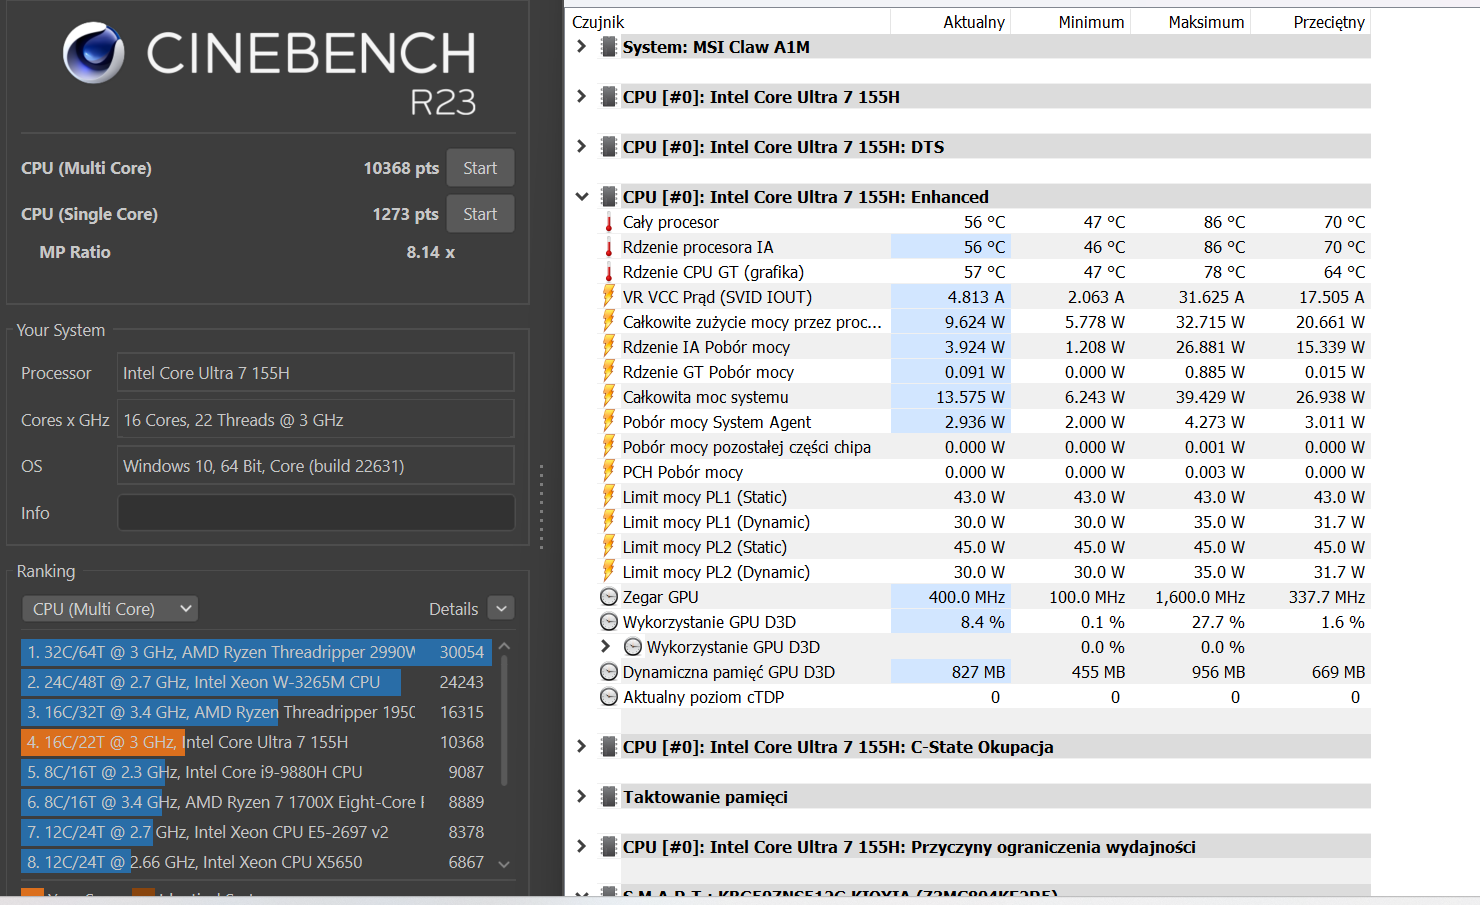Click the empty Info text field
The image size is (1480, 905).
316,513
